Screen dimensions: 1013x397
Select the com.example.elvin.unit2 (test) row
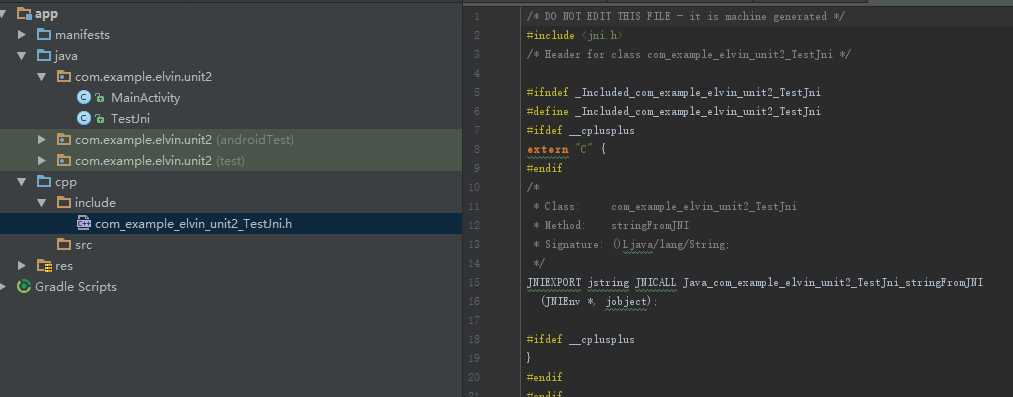pos(231,161)
